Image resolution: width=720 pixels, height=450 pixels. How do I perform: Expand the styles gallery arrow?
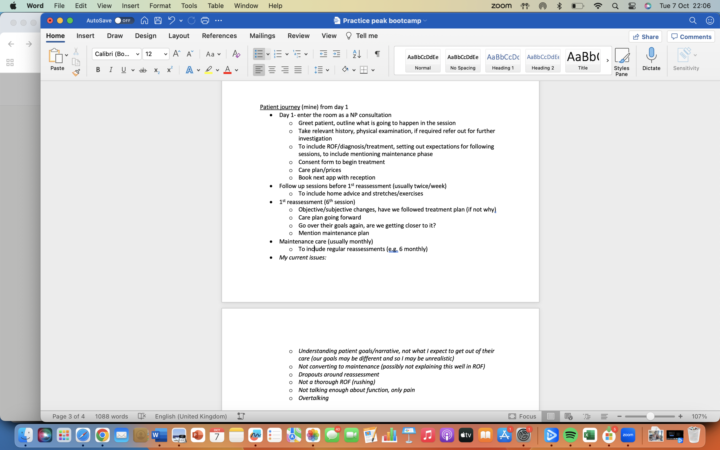(x=605, y=60)
